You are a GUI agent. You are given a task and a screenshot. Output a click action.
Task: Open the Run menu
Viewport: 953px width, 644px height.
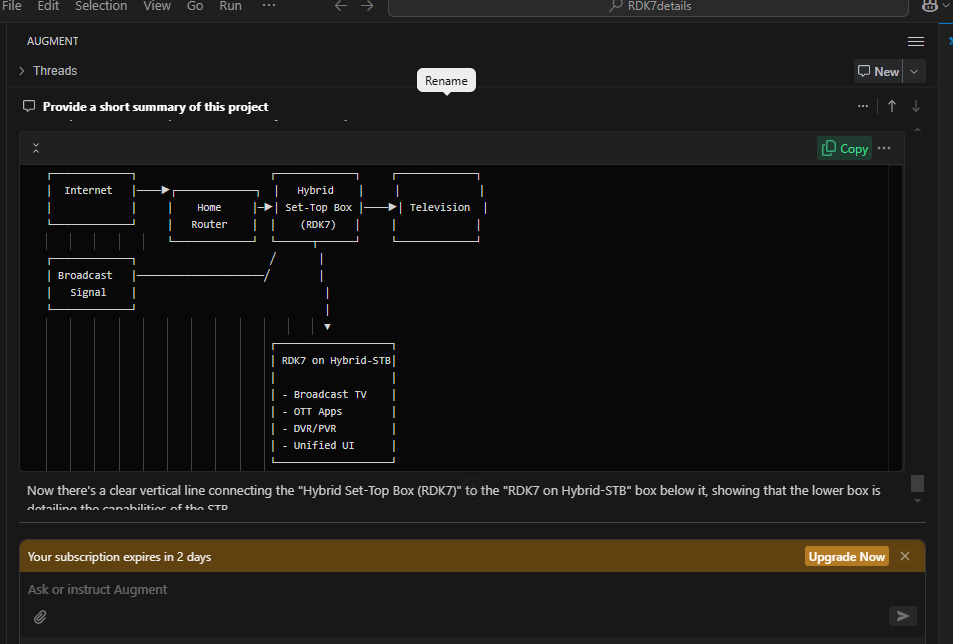click(x=230, y=6)
